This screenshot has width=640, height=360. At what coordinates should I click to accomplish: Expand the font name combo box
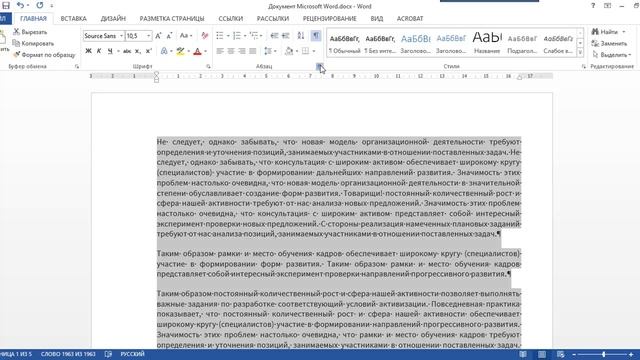121,36
